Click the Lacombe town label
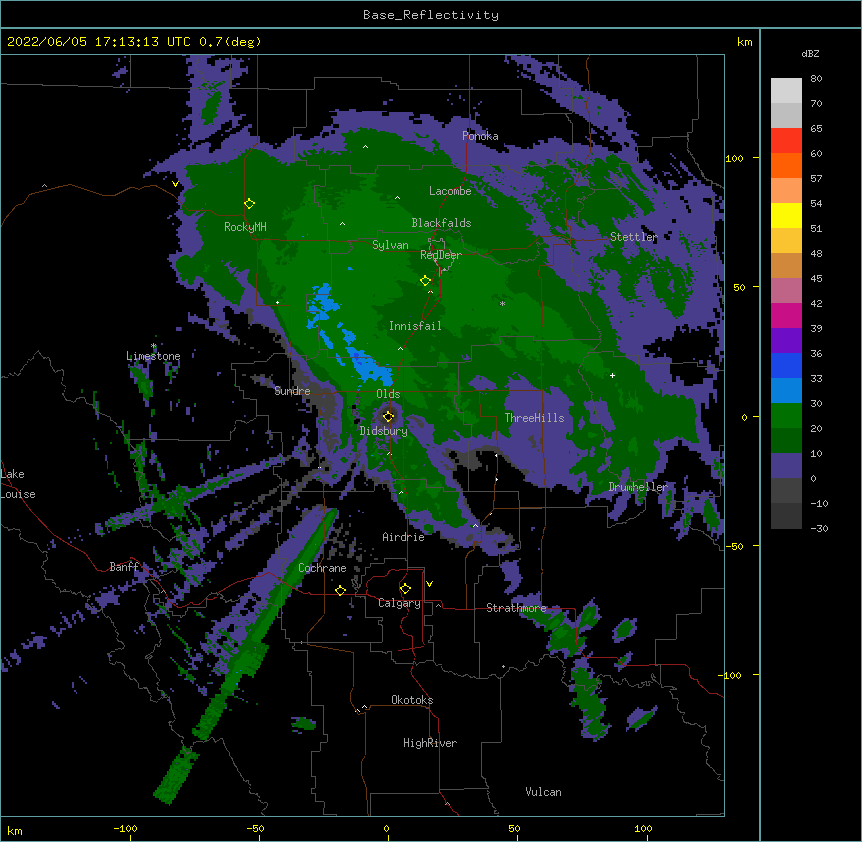Screen dimensions: 862x842 [x=450, y=191]
